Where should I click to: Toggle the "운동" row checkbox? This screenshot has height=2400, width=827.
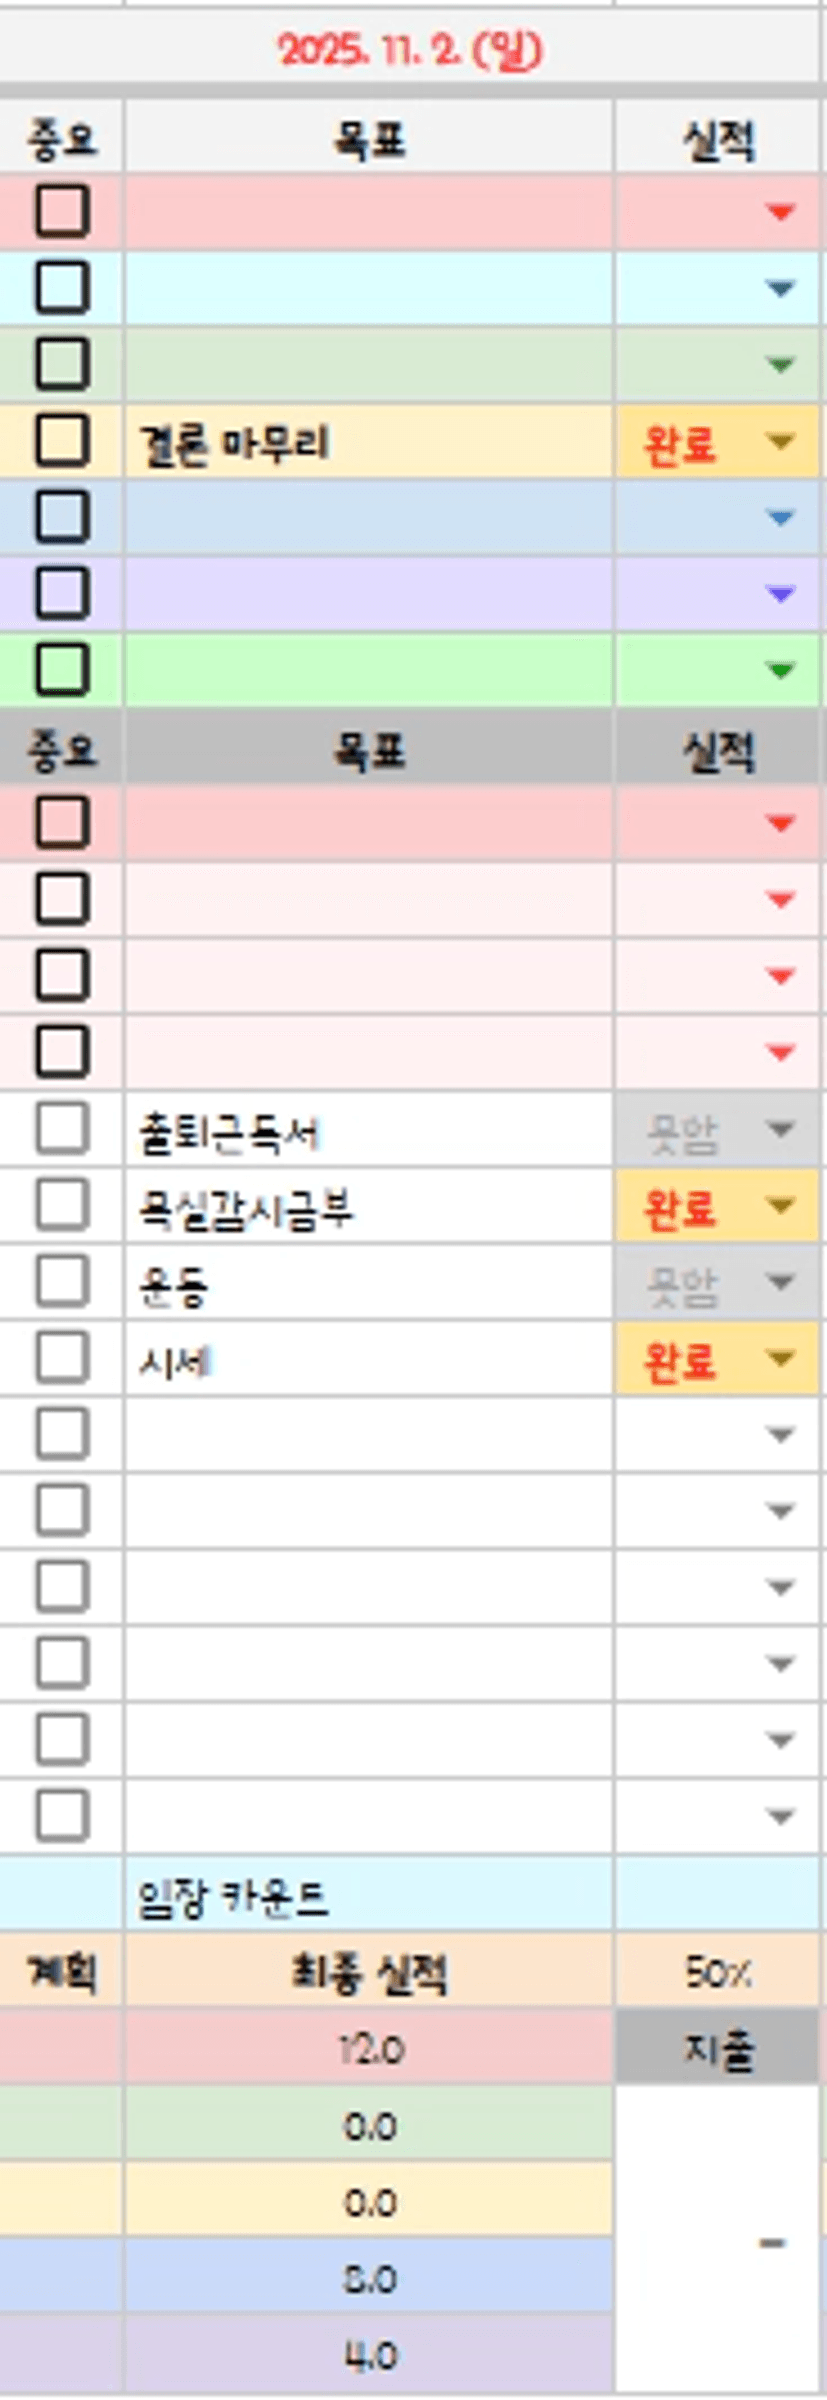pos(62,1282)
